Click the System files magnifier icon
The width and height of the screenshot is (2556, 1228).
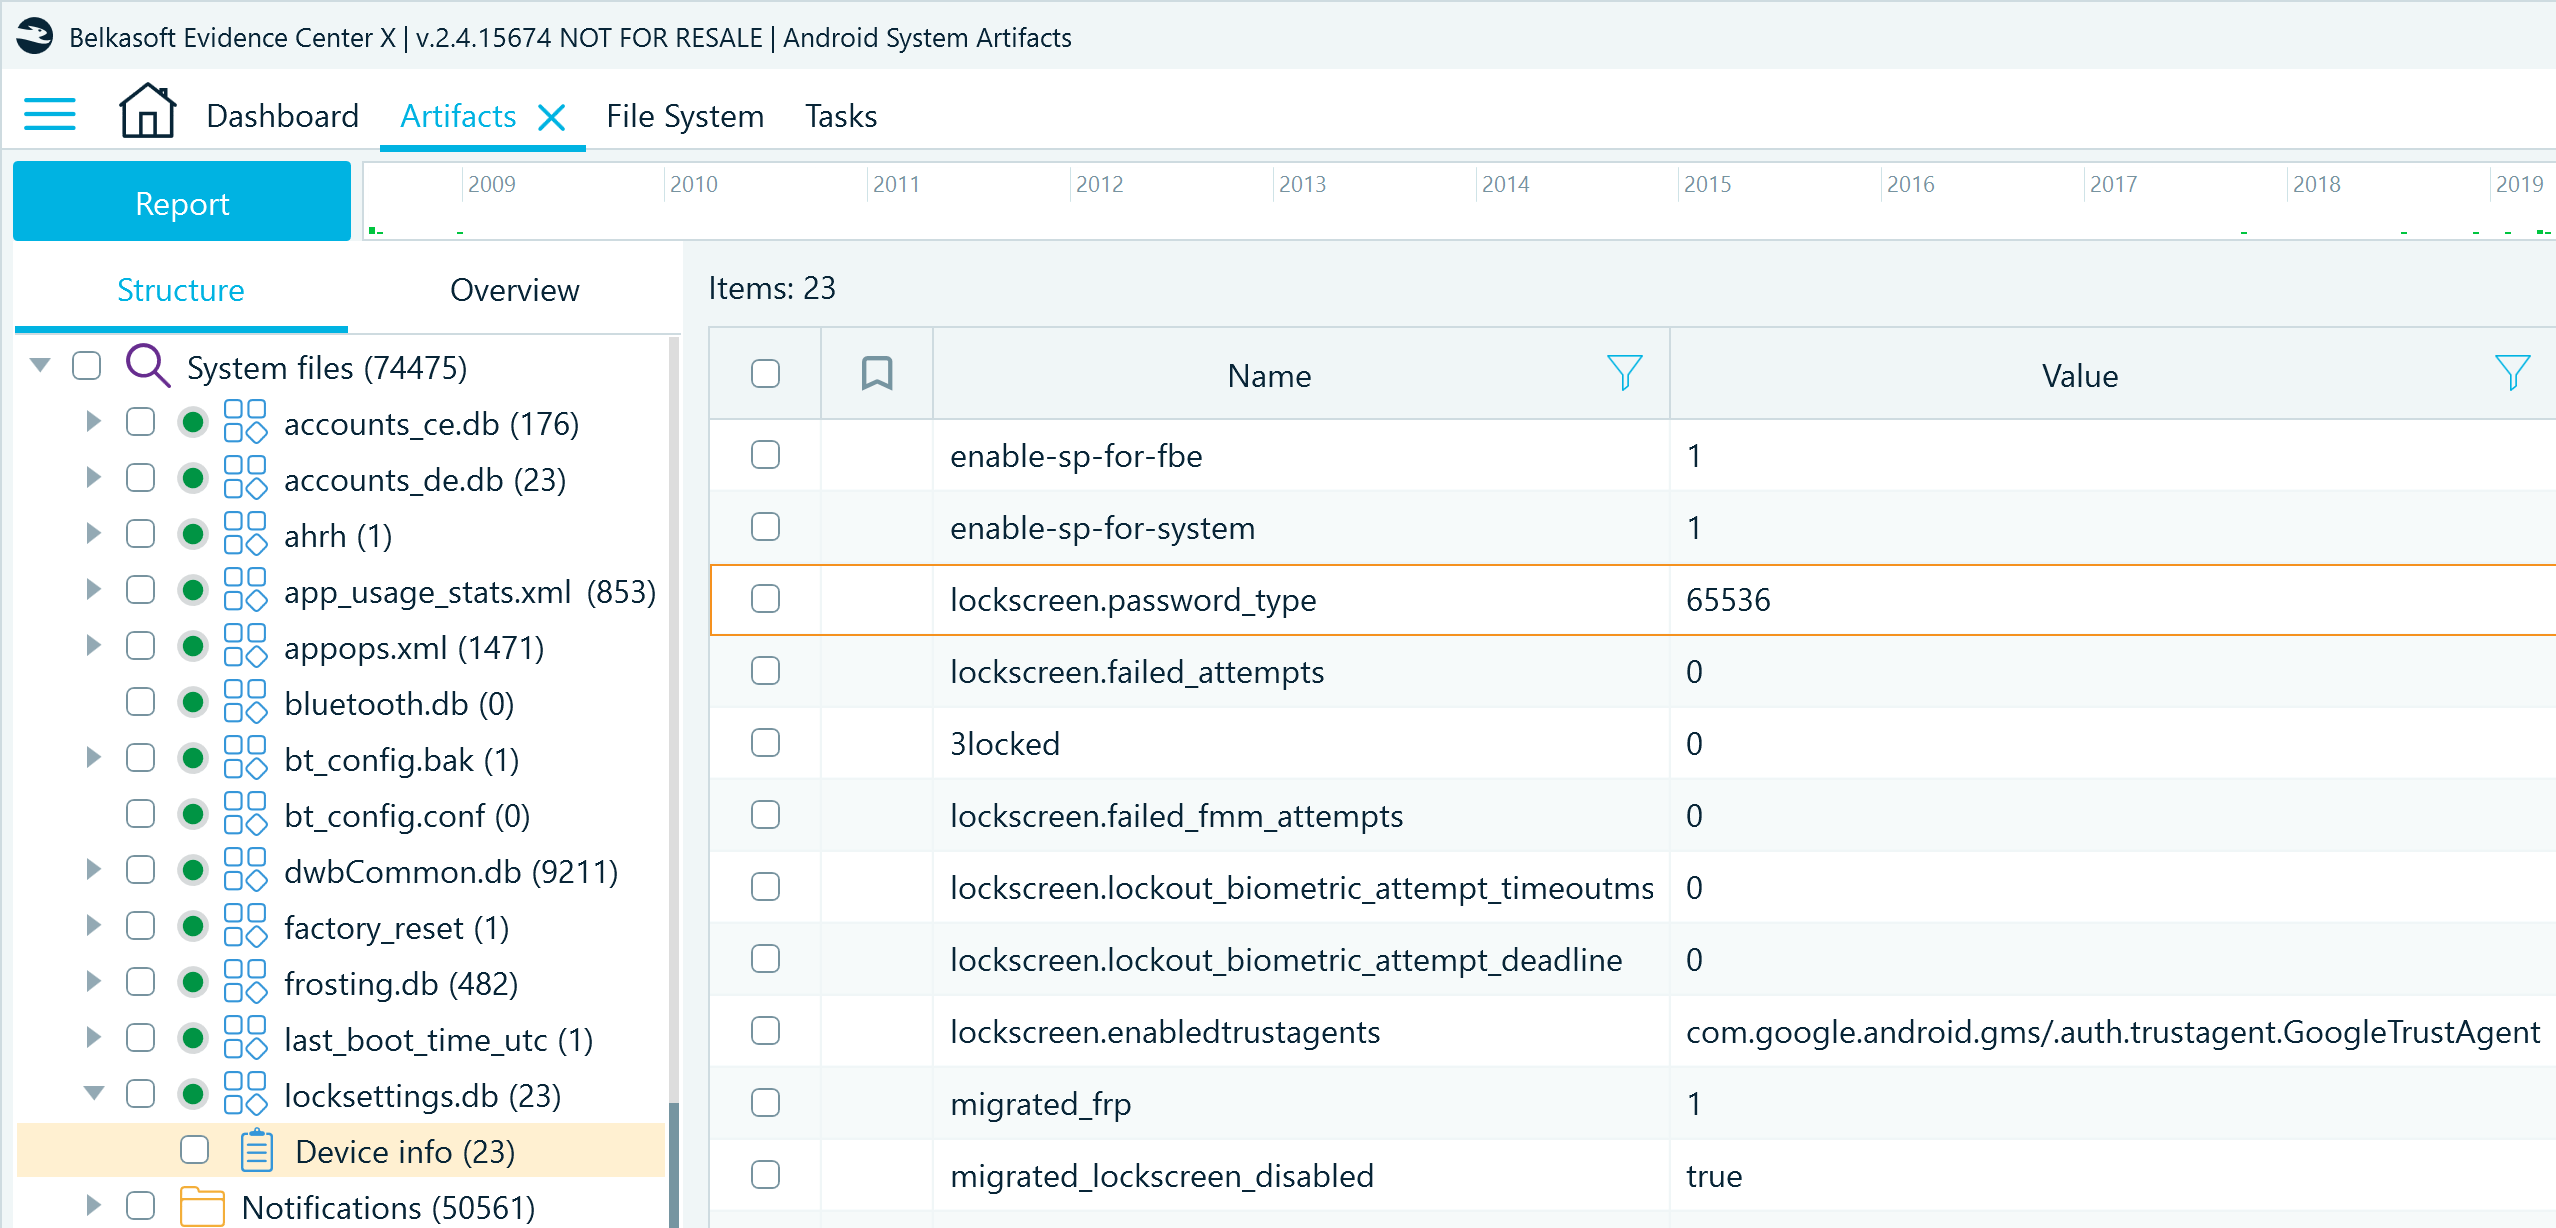pos(148,366)
